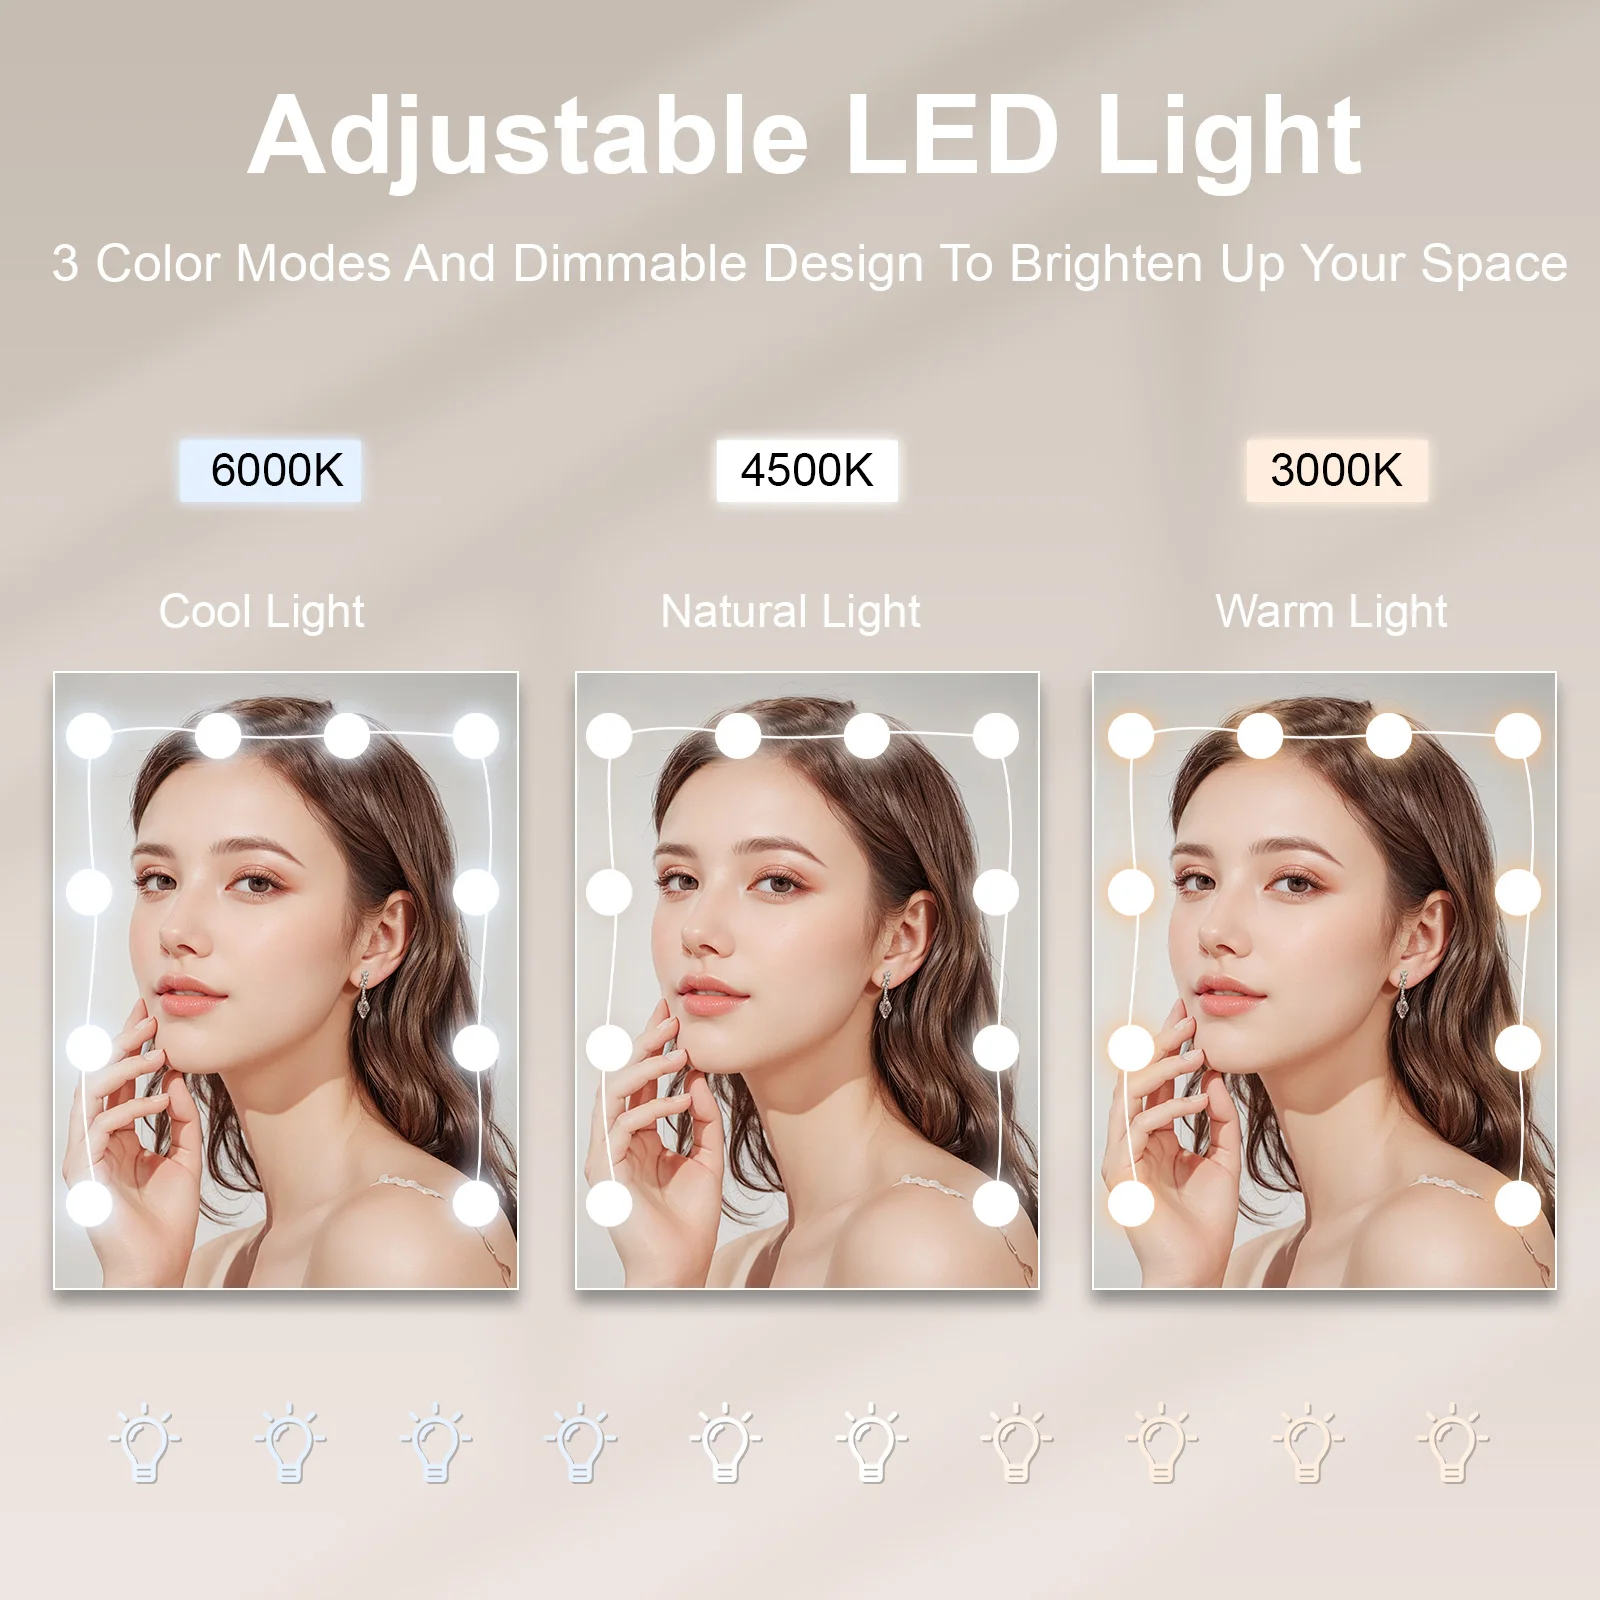Open the natural light mirror photo

(807, 980)
